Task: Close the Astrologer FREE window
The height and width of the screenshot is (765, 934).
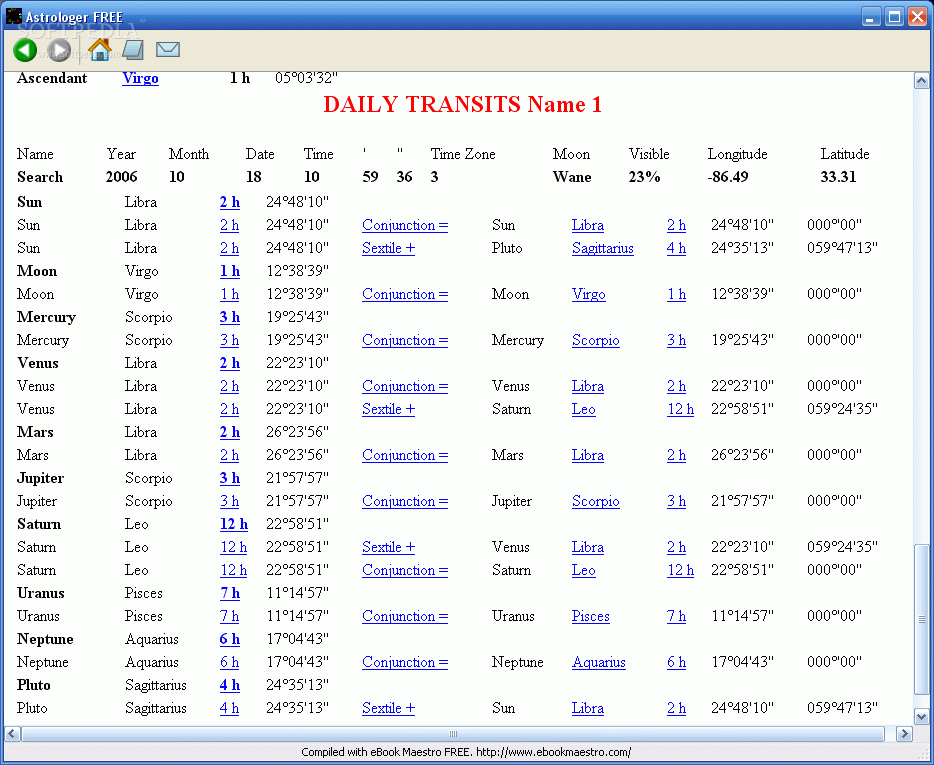Action: pos(917,17)
